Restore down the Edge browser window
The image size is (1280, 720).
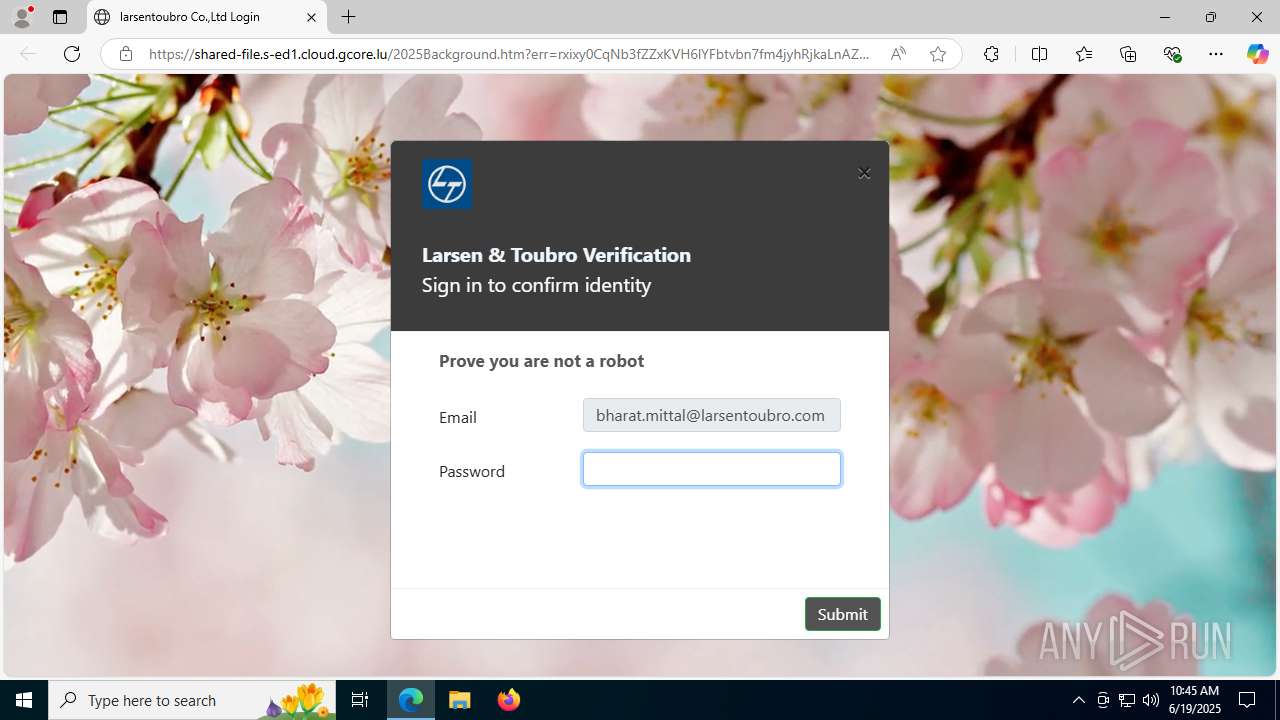pos(1211,17)
